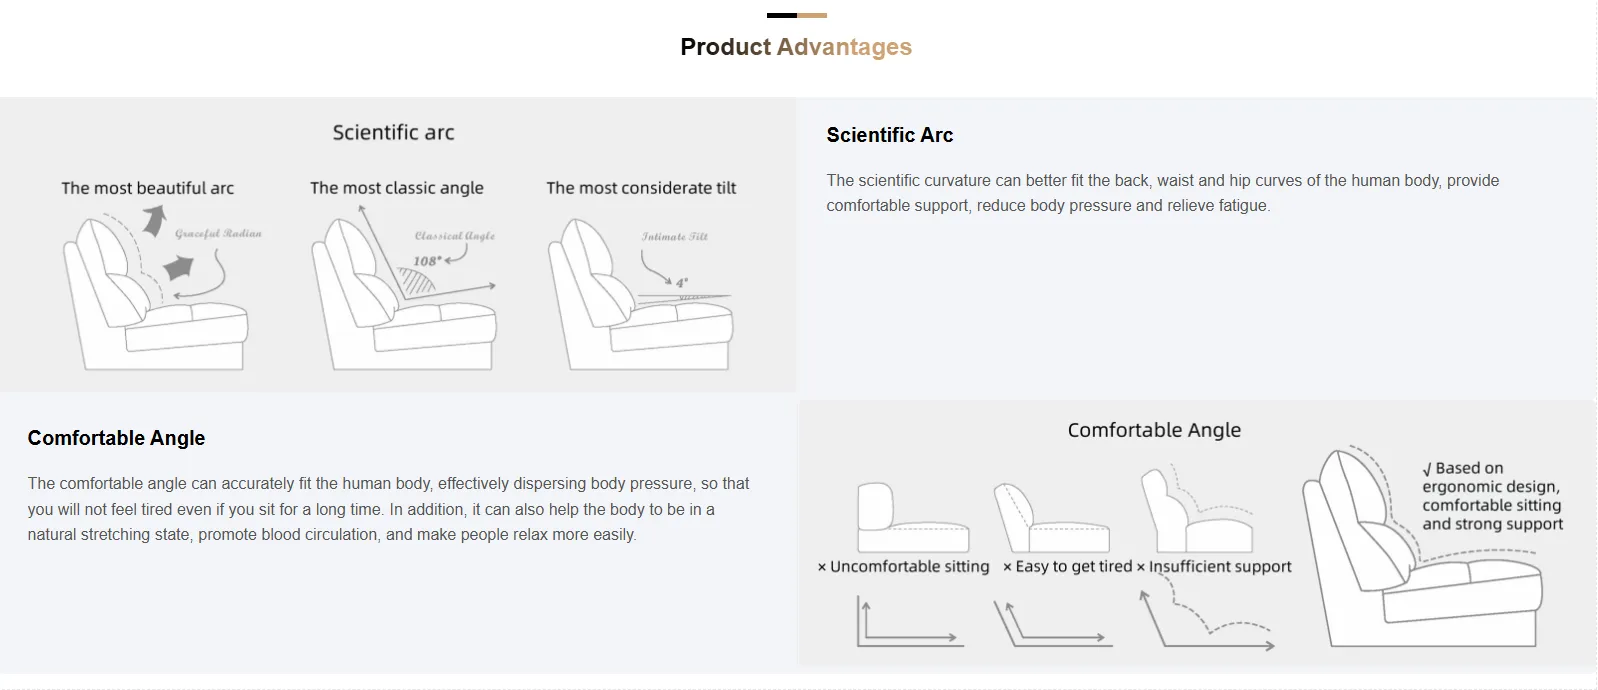Click the Insufficient support chair illustration
The height and width of the screenshot is (690, 1598).
tap(1195, 510)
